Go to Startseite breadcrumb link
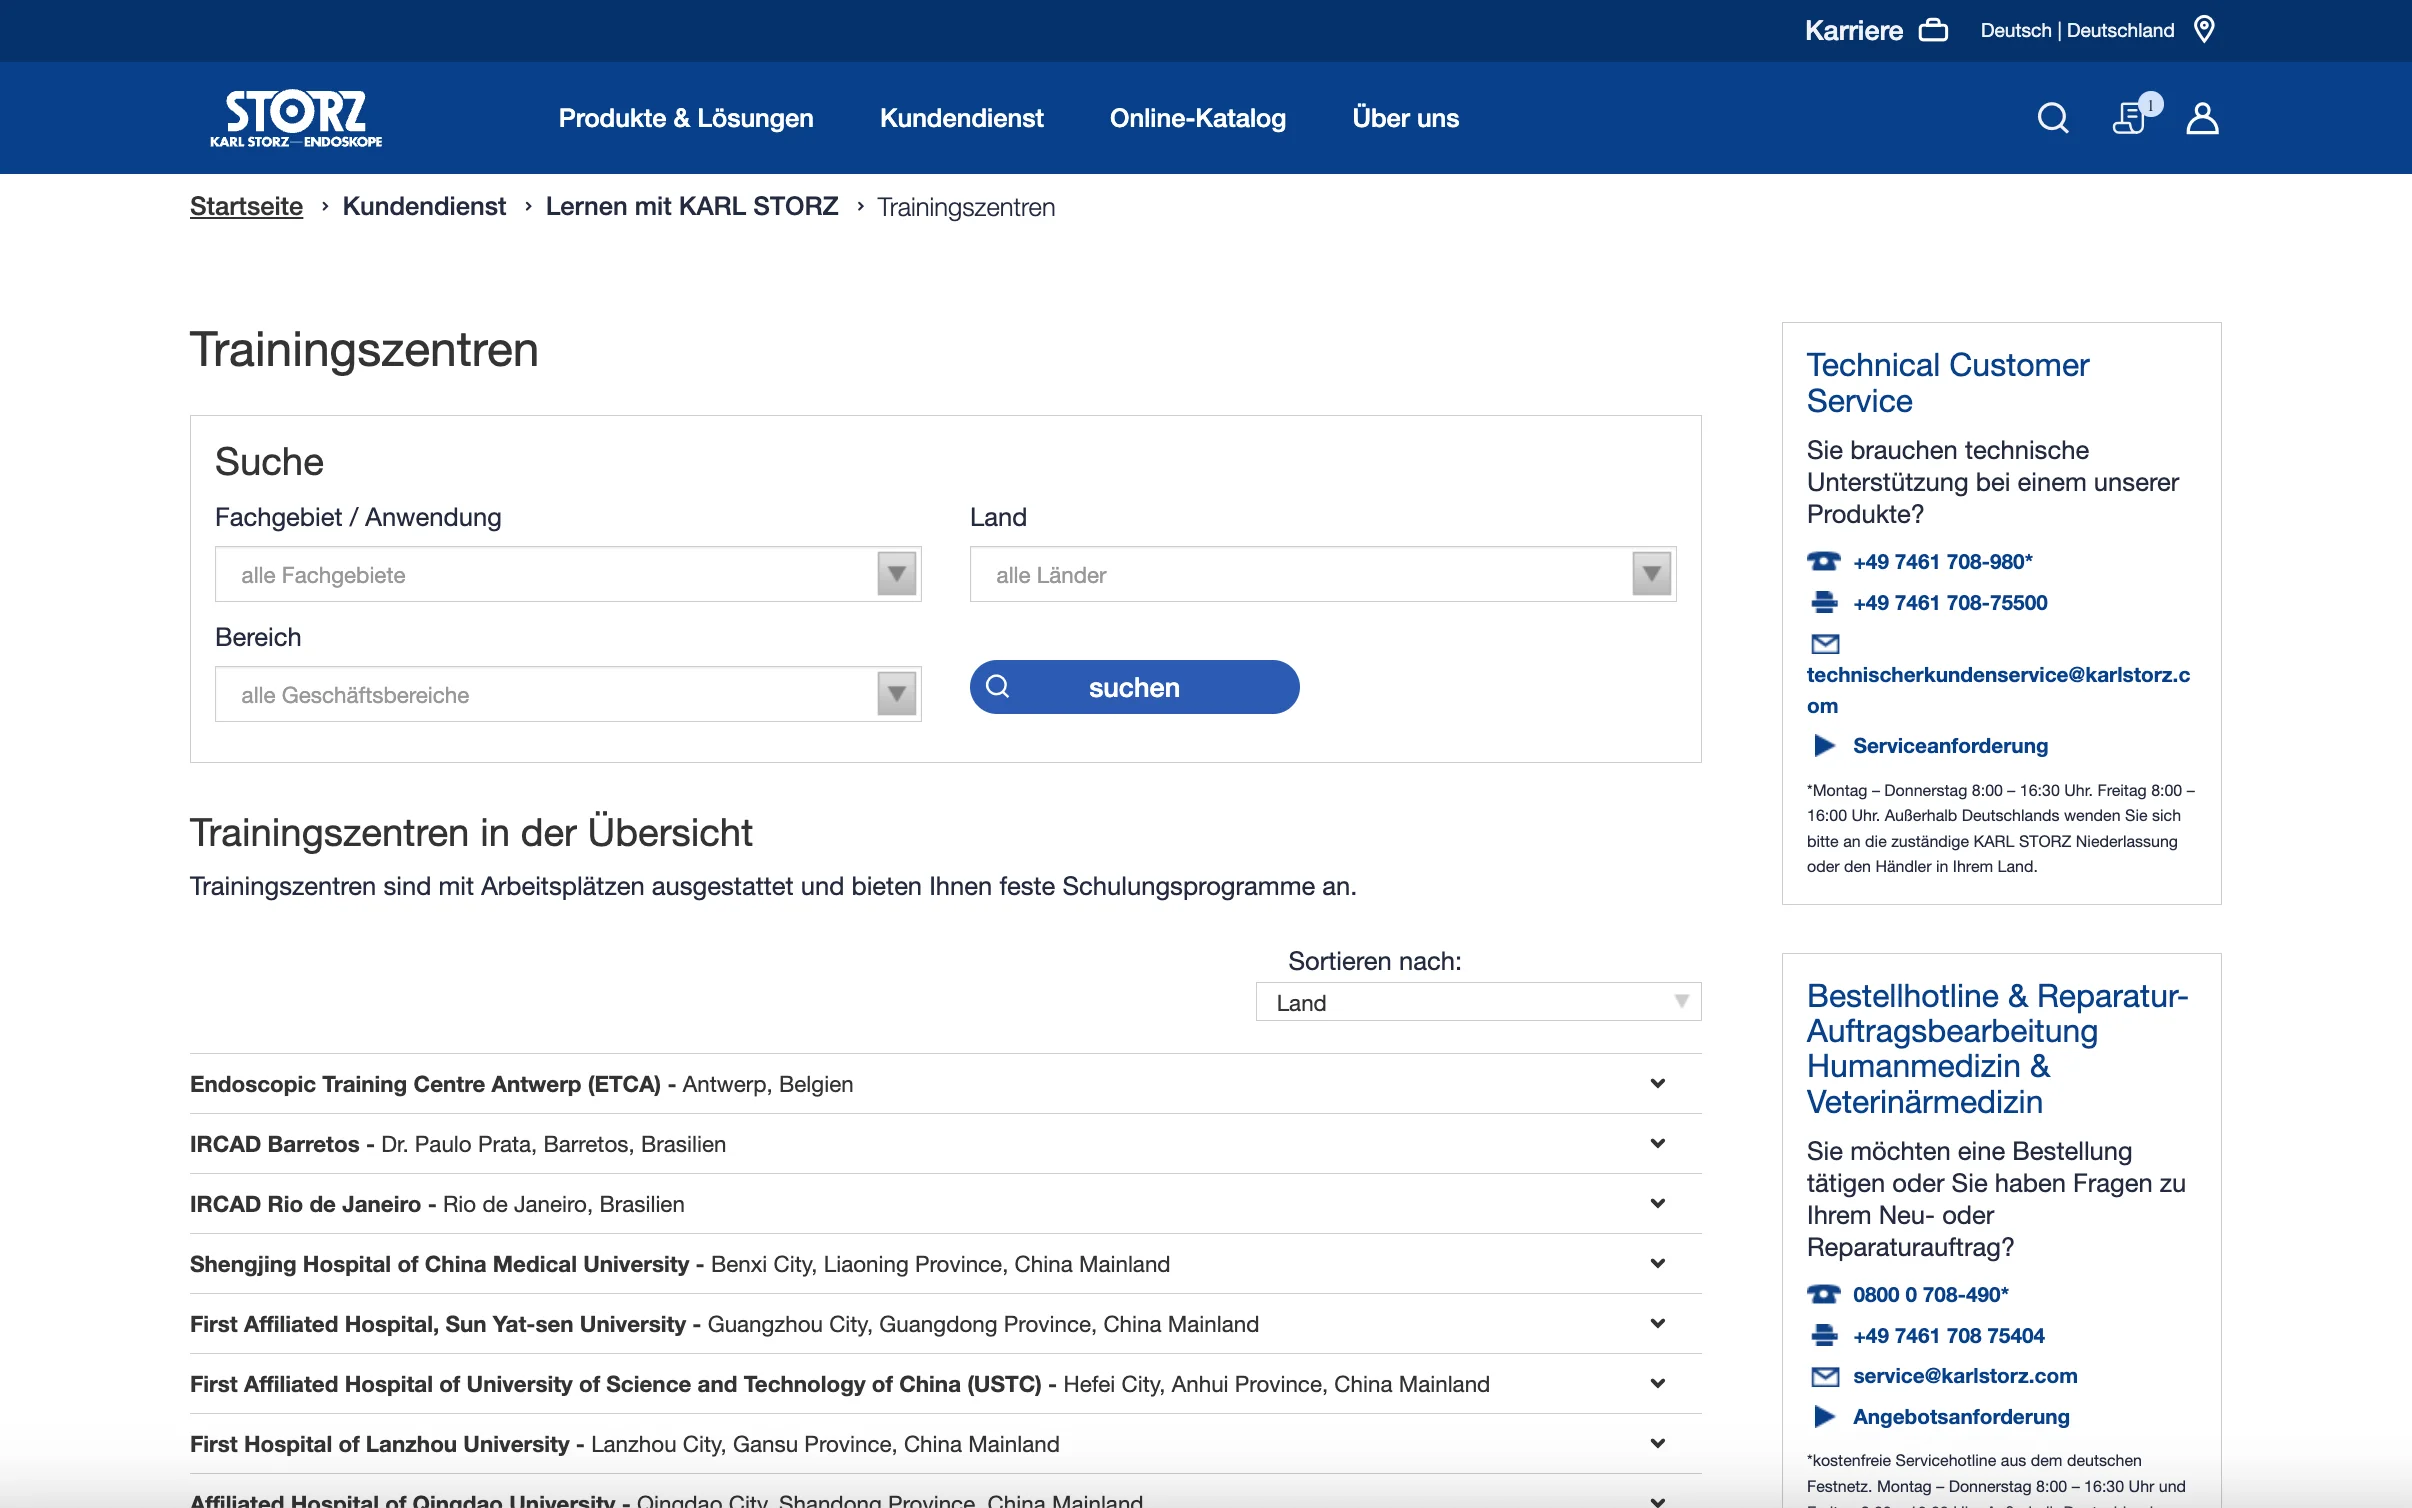2412x1508 pixels. (246, 206)
